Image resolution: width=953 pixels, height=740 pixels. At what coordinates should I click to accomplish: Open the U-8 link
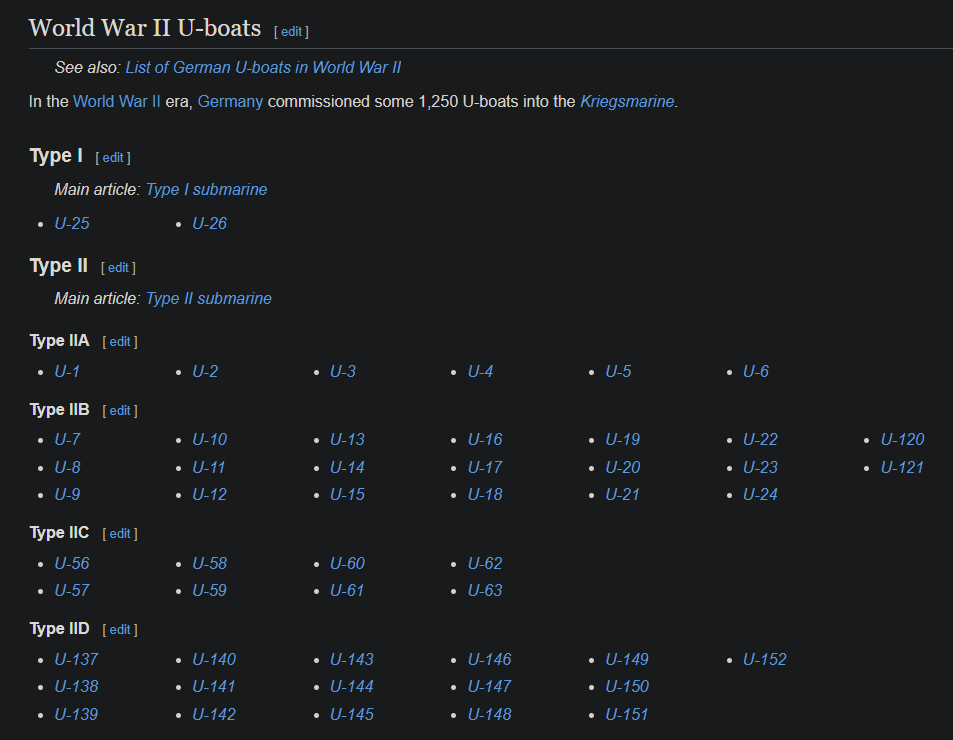pyautogui.click(x=67, y=468)
